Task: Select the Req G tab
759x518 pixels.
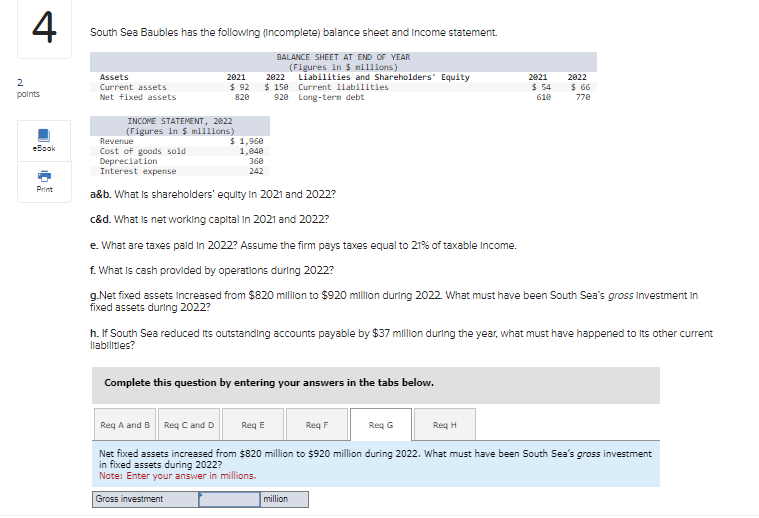Action: (381, 425)
